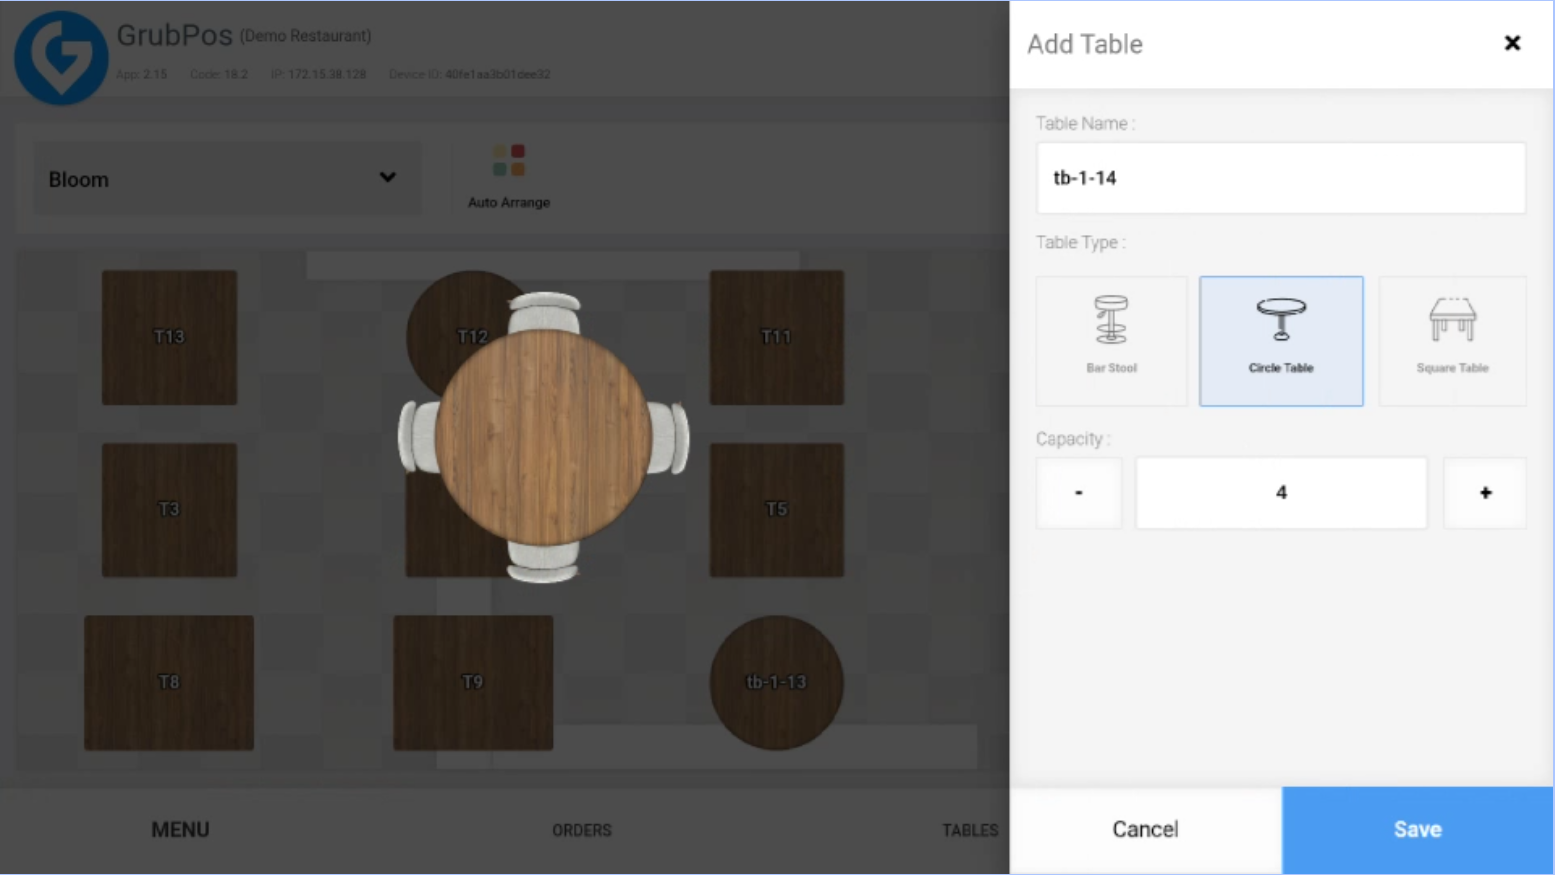Switch to the TABLES tab
Viewport: 1555px width, 875px height.
970,830
